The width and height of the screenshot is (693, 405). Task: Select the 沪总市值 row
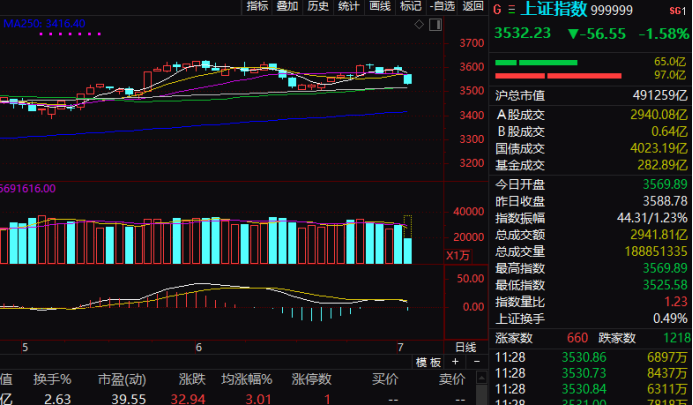(x=591, y=96)
